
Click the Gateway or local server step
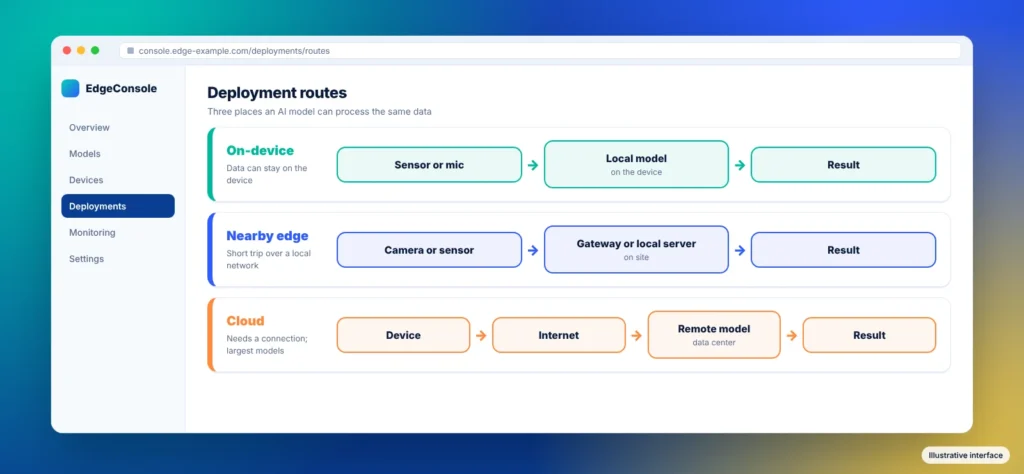point(636,249)
